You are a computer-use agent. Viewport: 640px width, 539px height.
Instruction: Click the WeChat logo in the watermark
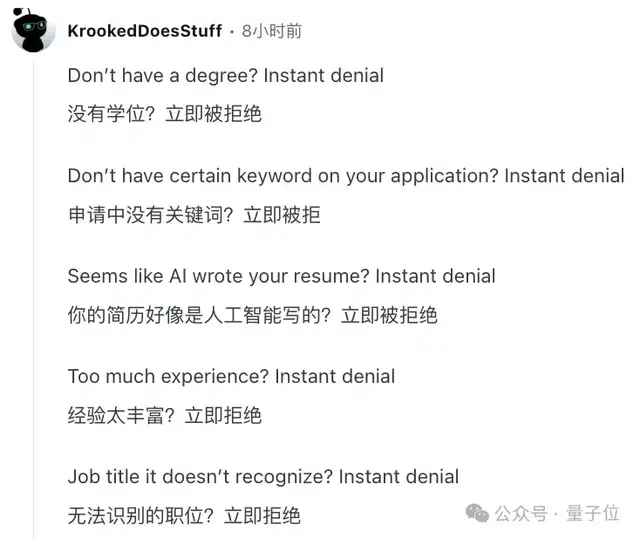(x=479, y=513)
